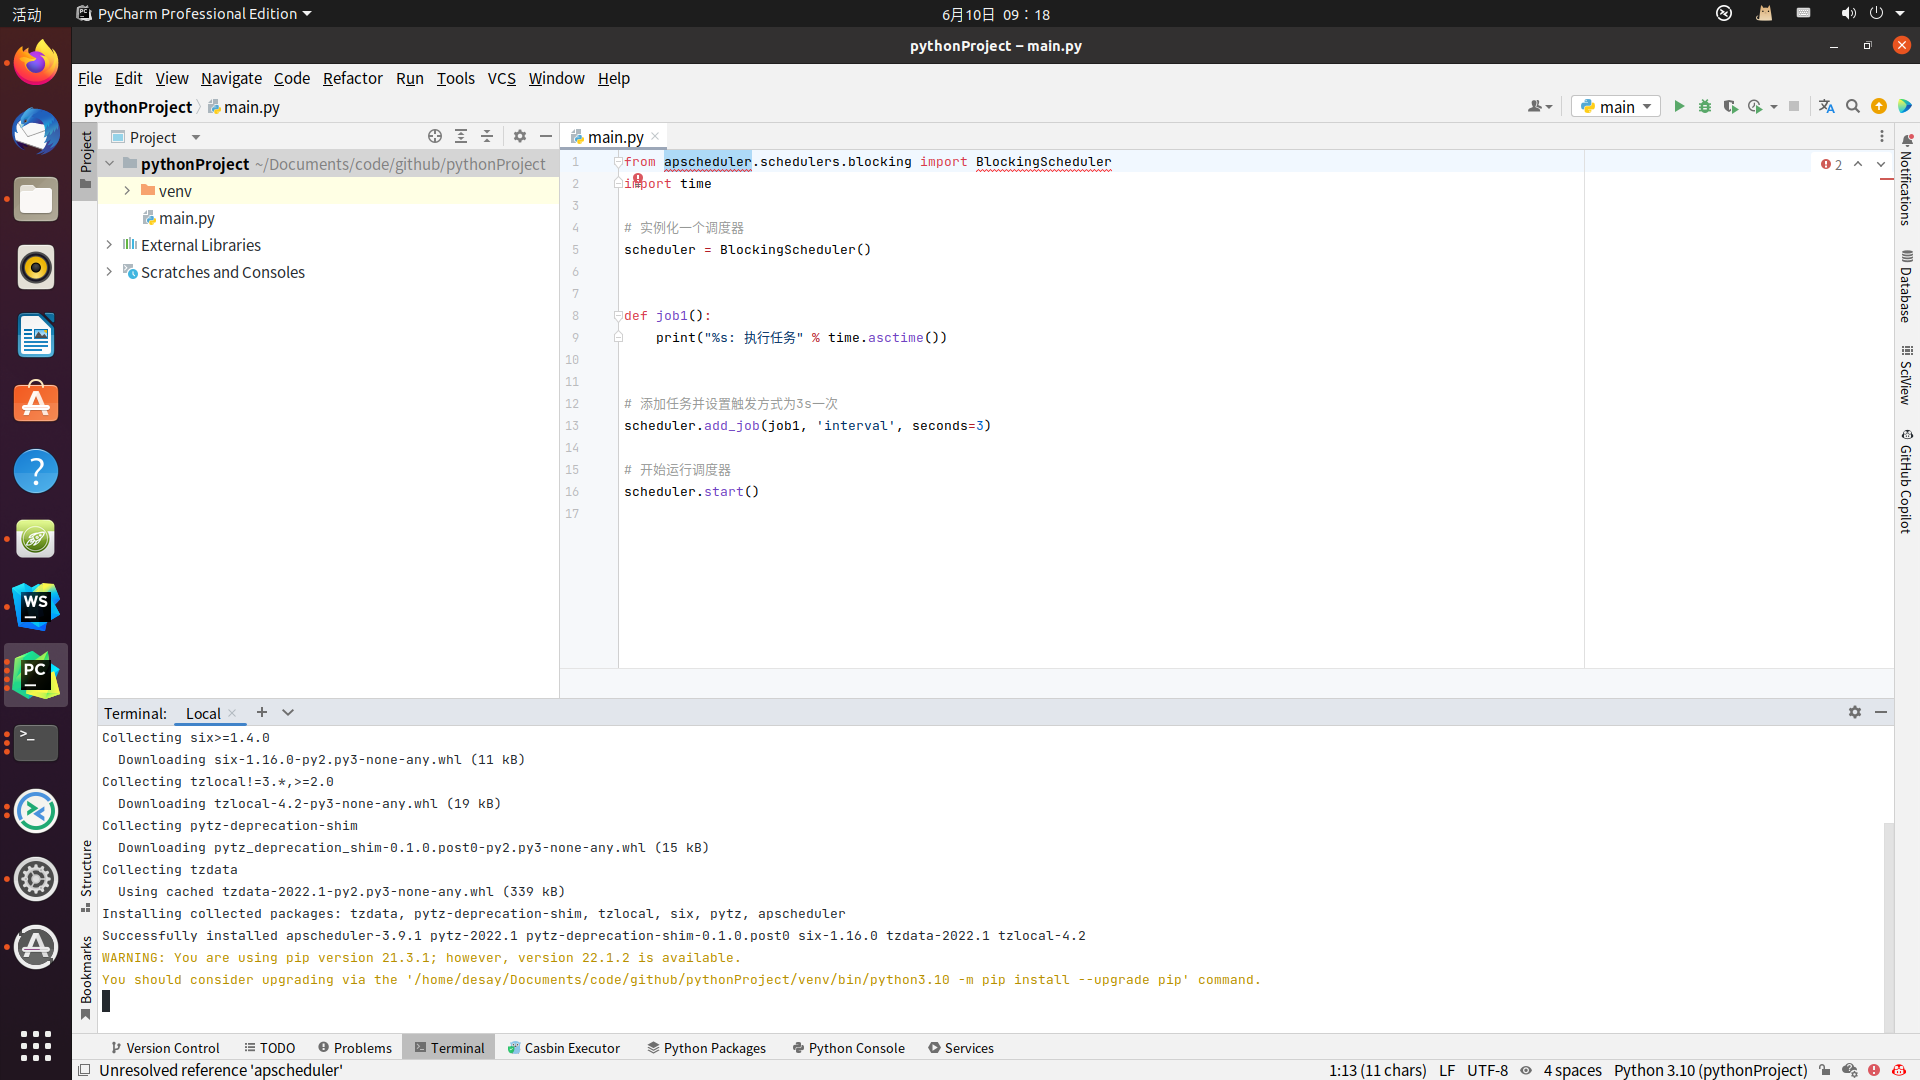
Task: Collapse all in Project panel
Action: [487, 136]
